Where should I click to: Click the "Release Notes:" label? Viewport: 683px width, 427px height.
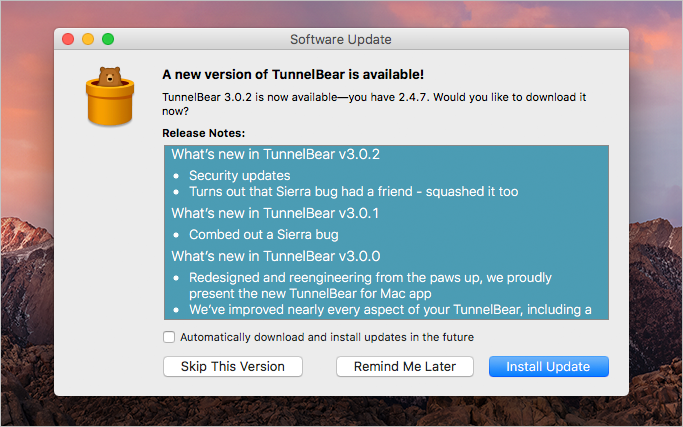coord(203,133)
